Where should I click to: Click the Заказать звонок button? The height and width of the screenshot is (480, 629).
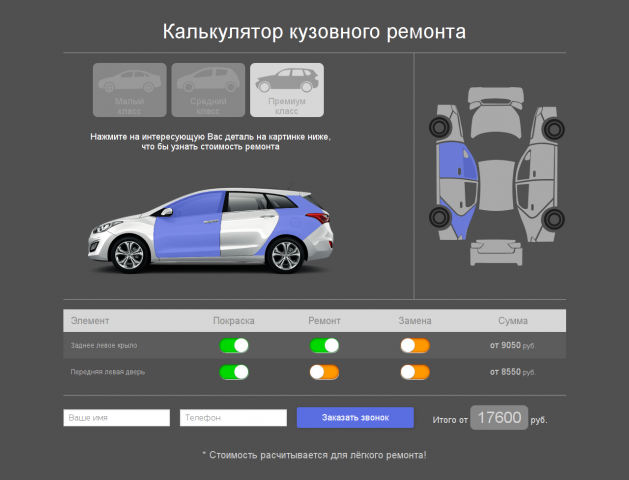(x=355, y=417)
